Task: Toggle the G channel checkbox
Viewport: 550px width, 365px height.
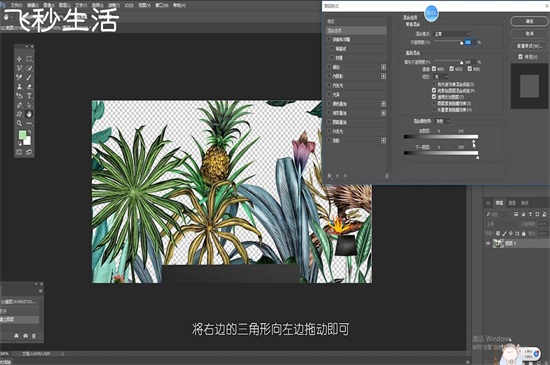Action: pyautogui.click(x=452, y=69)
